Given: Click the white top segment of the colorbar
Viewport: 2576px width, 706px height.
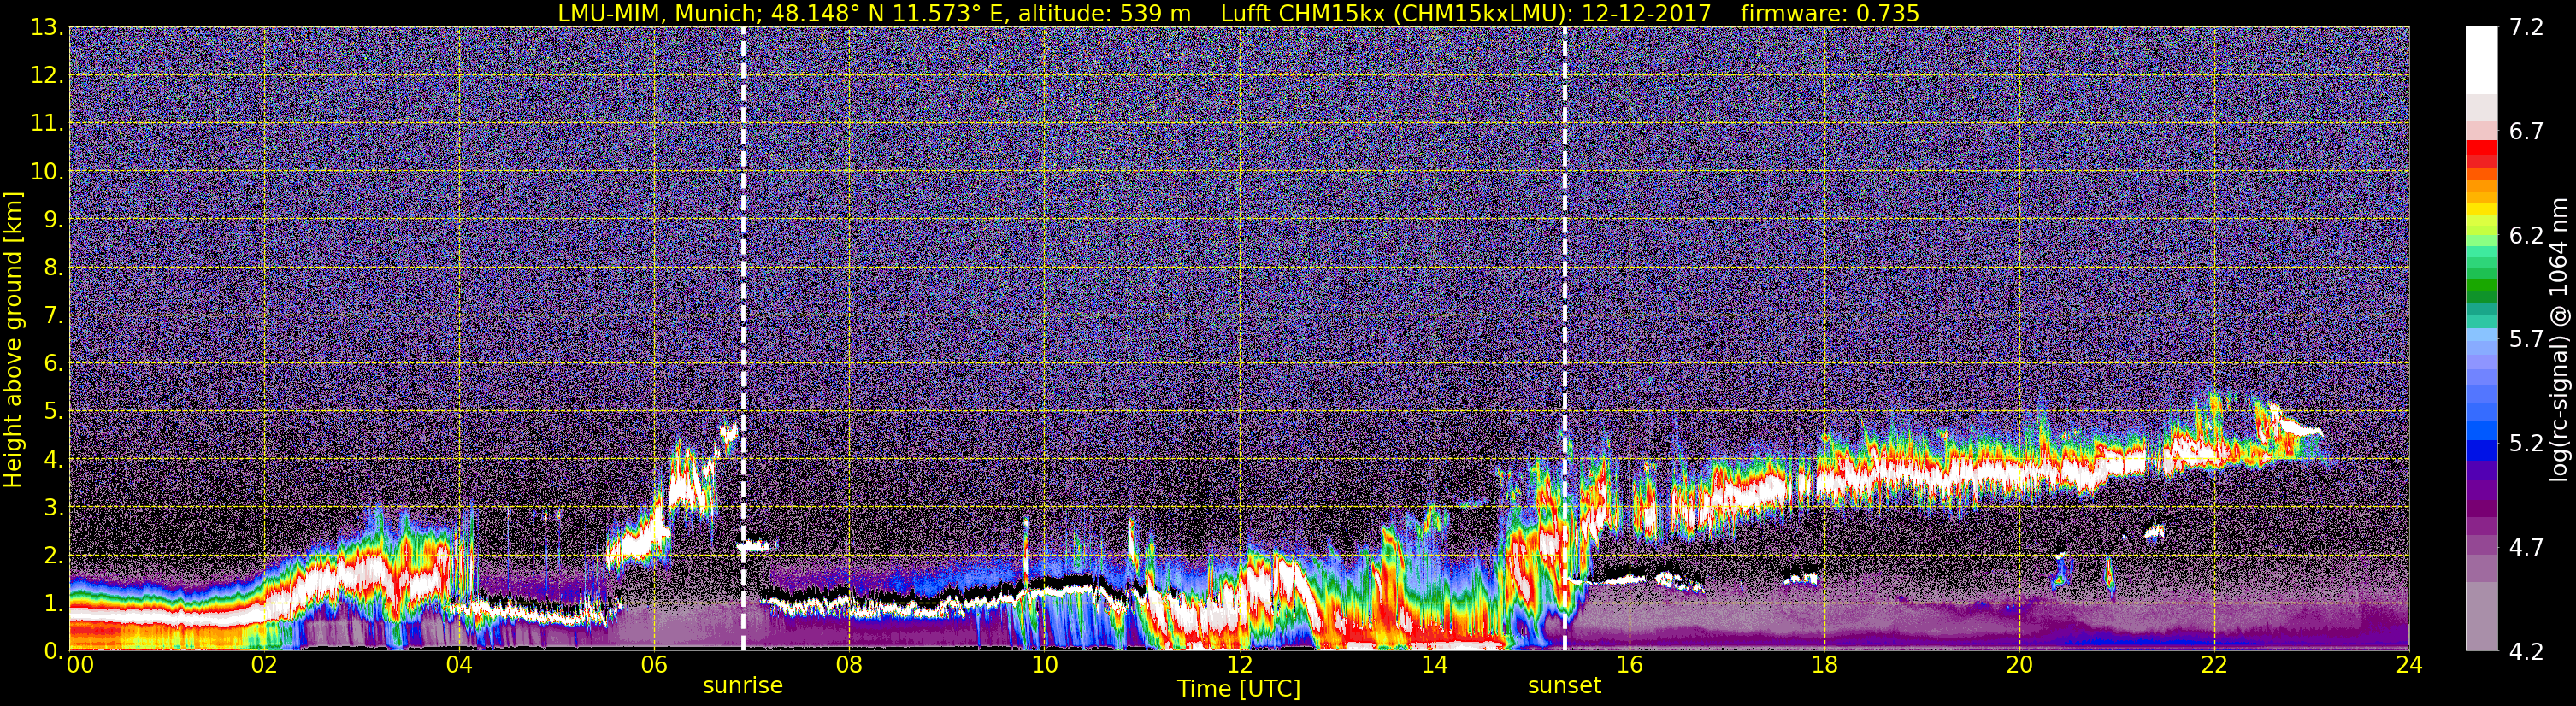Looking at the screenshot, I should coord(2481,60).
